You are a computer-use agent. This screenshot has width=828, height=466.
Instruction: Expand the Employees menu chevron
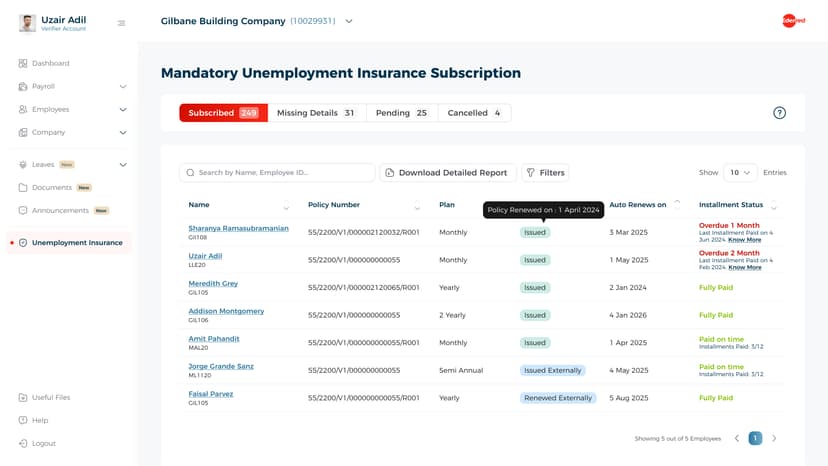[123, 110]
